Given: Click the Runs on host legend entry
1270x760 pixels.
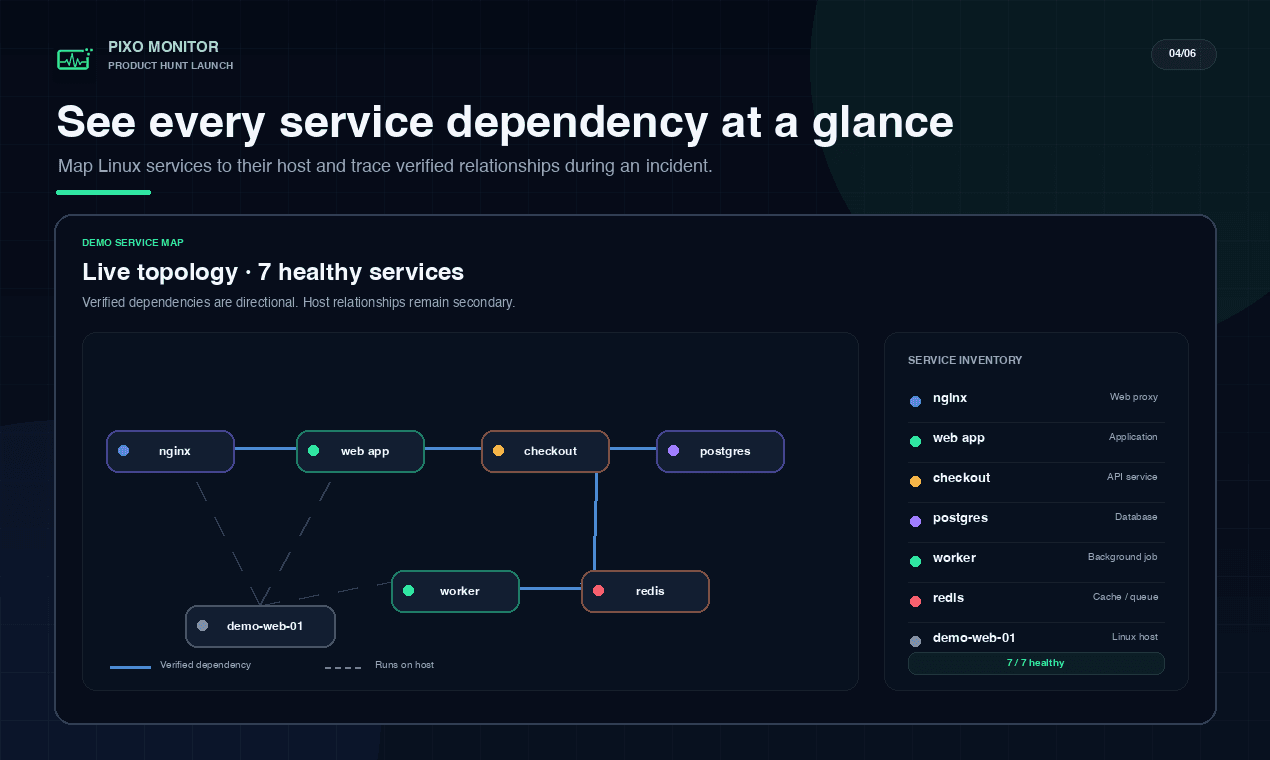Looking at the screenshot, I should click(380, 665).
